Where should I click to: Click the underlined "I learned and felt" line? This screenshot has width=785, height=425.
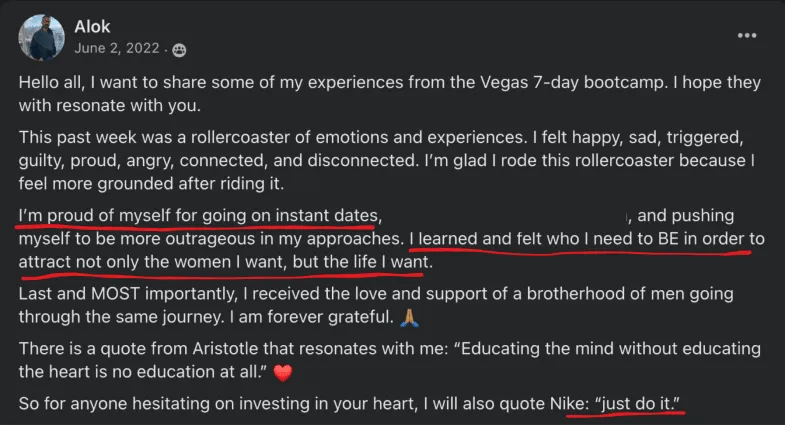click(587, 239)
